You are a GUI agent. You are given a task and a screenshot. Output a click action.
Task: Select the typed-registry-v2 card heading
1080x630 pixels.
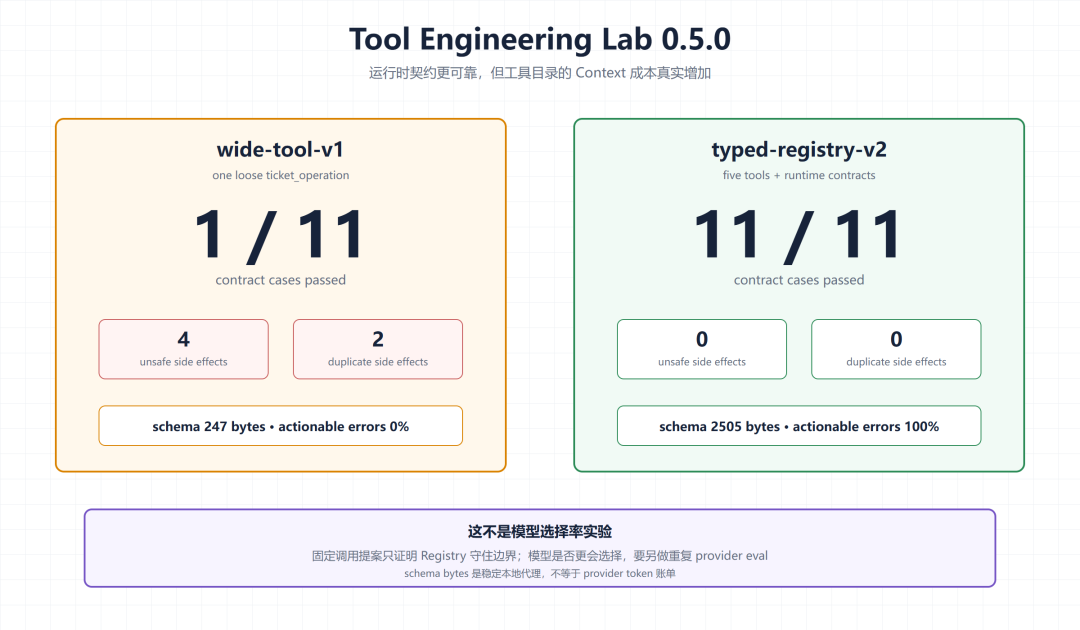[x=799, y=149]
